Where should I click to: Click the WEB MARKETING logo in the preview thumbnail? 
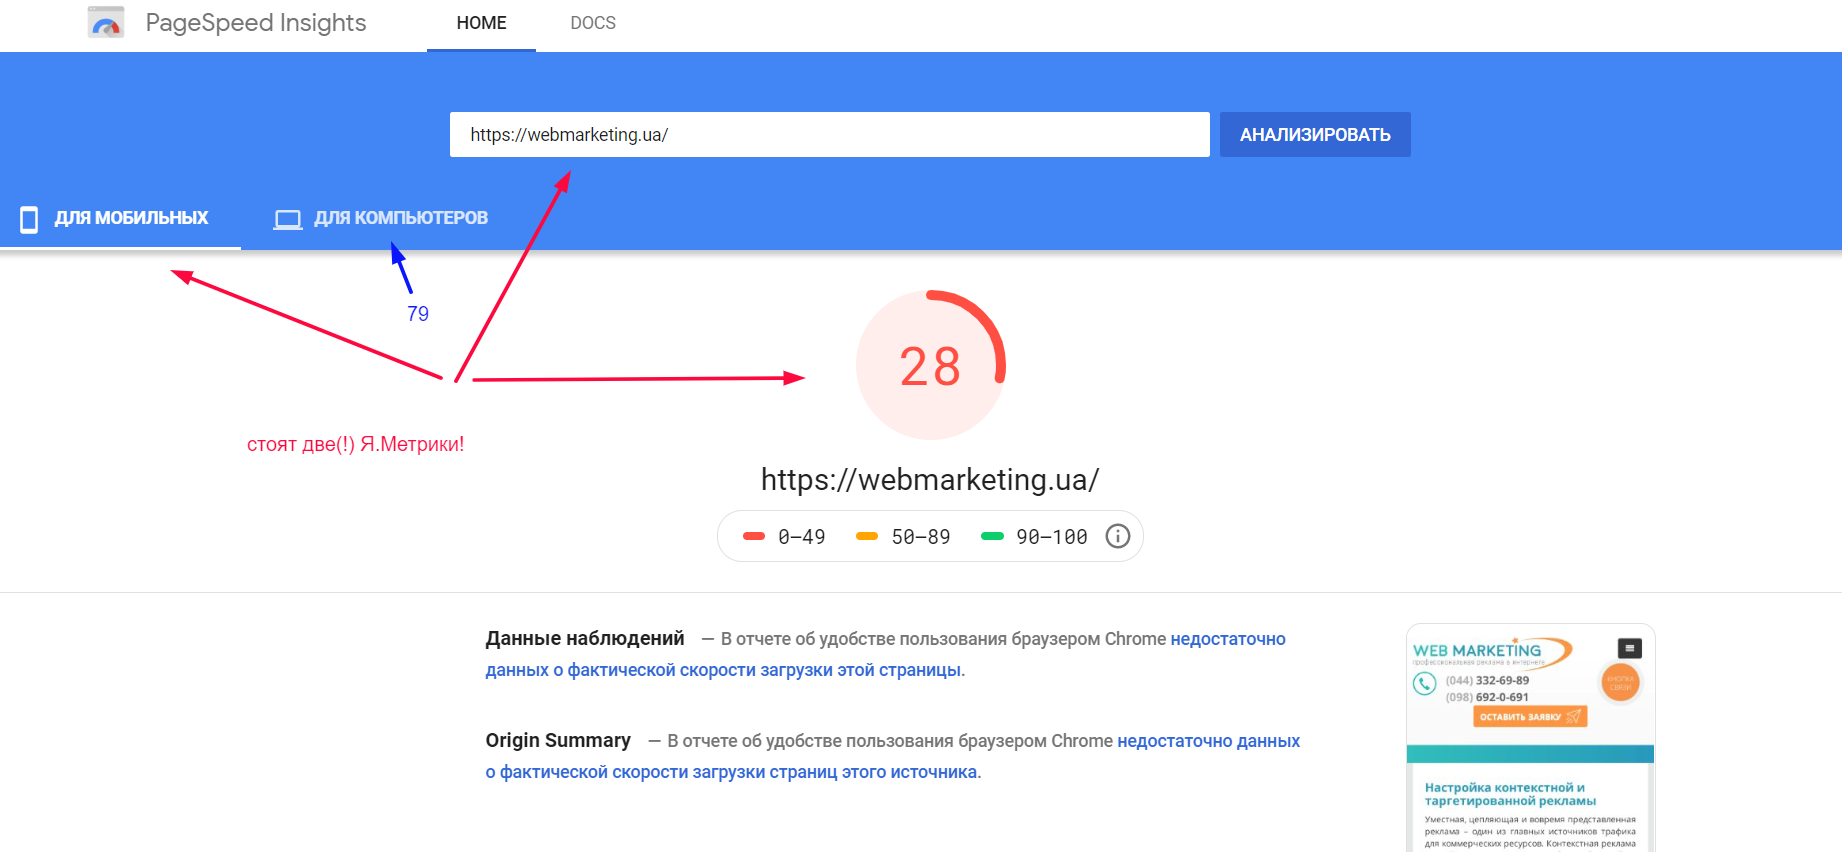pyautogui.click(x=1478, y=651)
